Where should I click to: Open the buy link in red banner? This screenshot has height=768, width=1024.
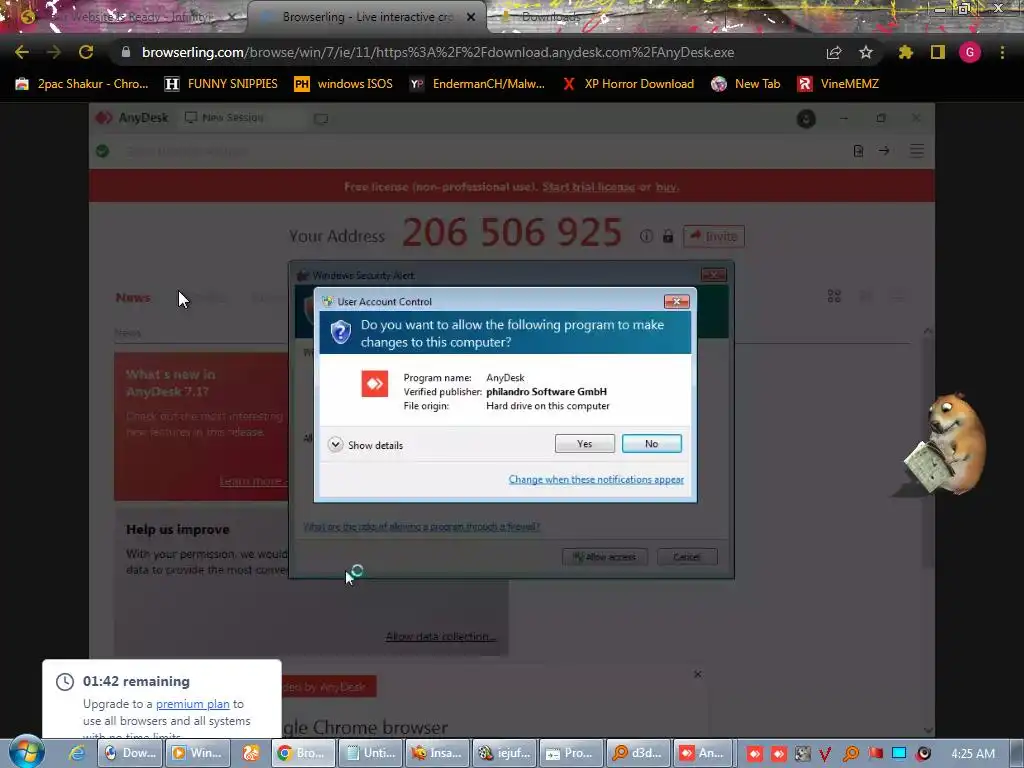point(667,187)
